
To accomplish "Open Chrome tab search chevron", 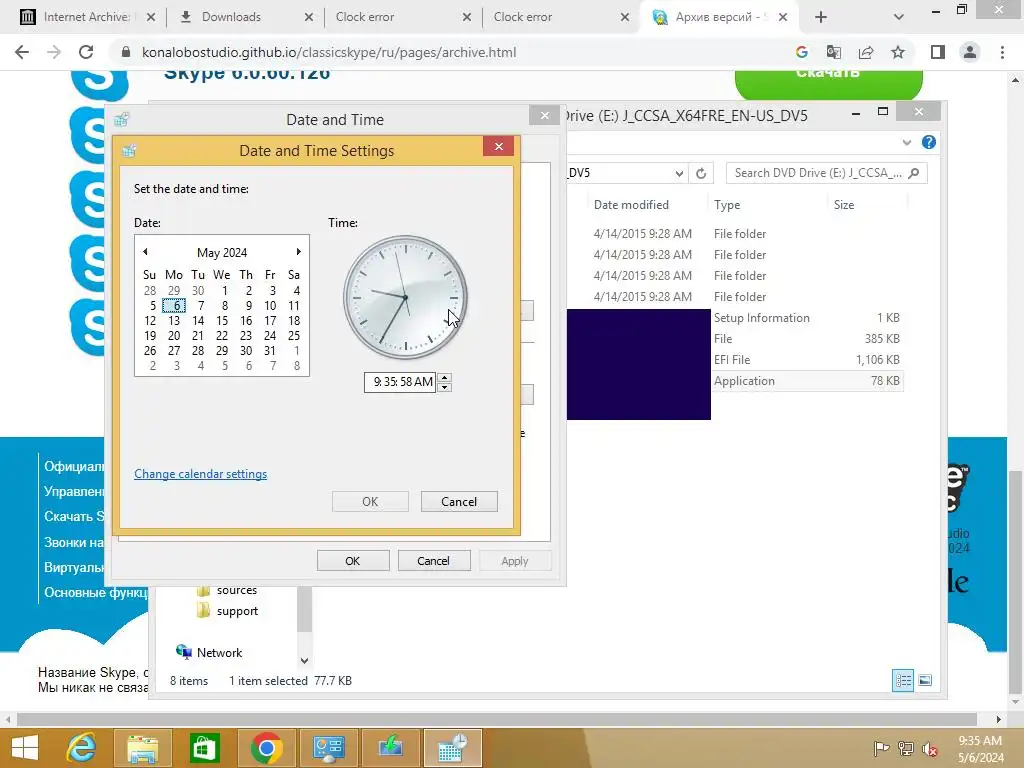I will (x=899, y=17).
